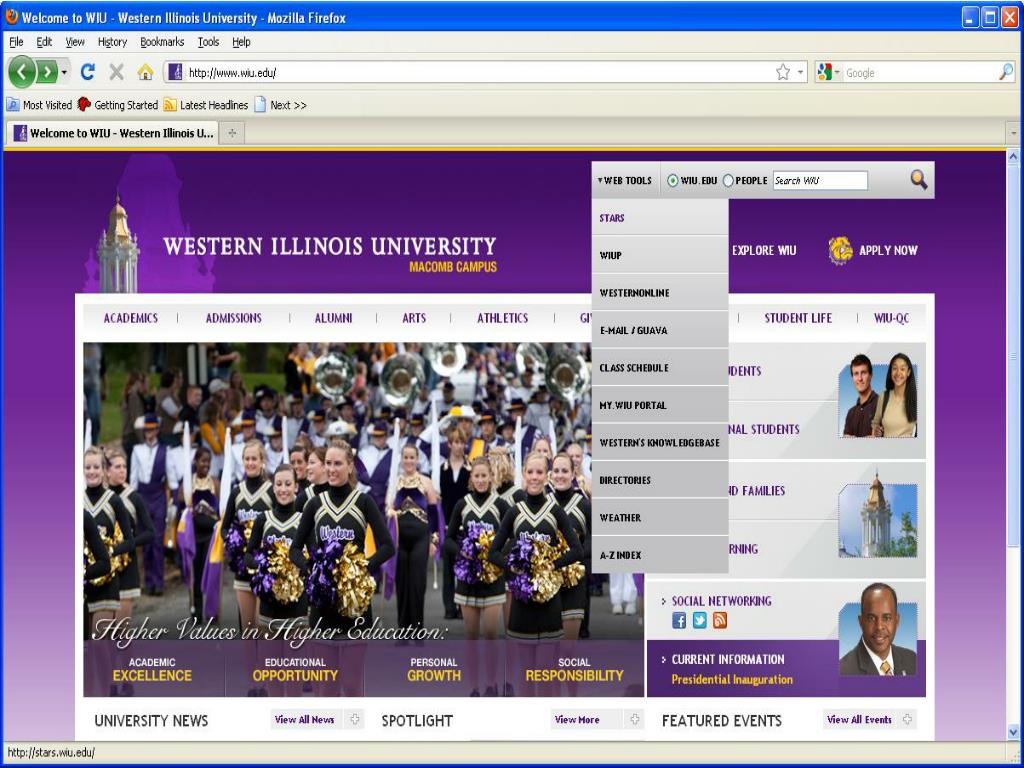1024x768 pixels.
Task: Click the students photo thumbnail
Action: tap(878, 396)
